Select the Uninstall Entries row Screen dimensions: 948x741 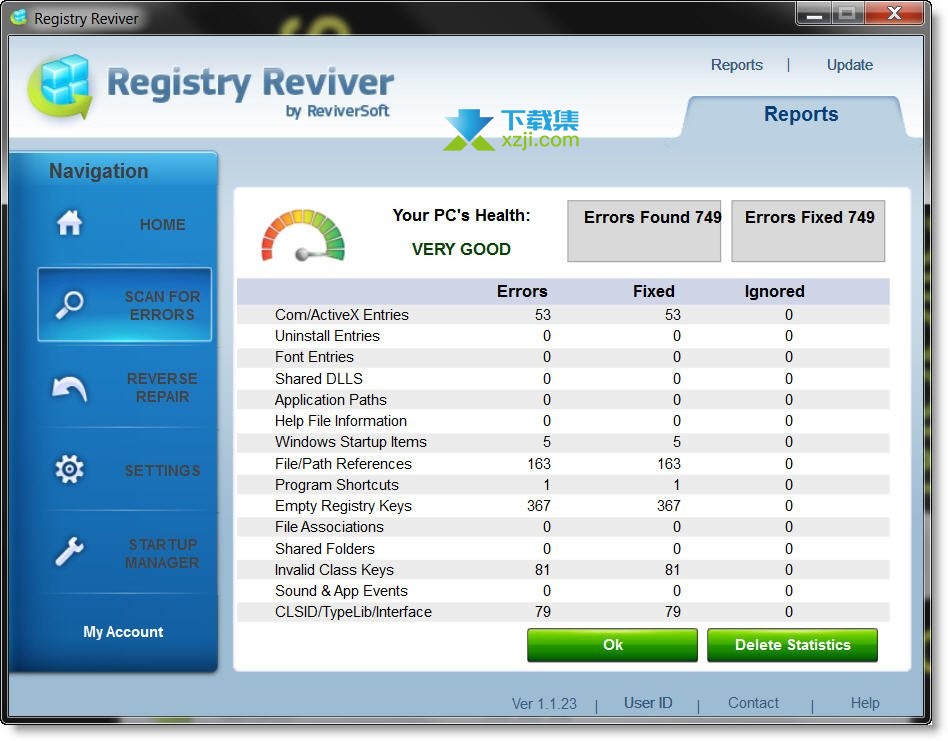pyautogui.click(x=563, y=336)
